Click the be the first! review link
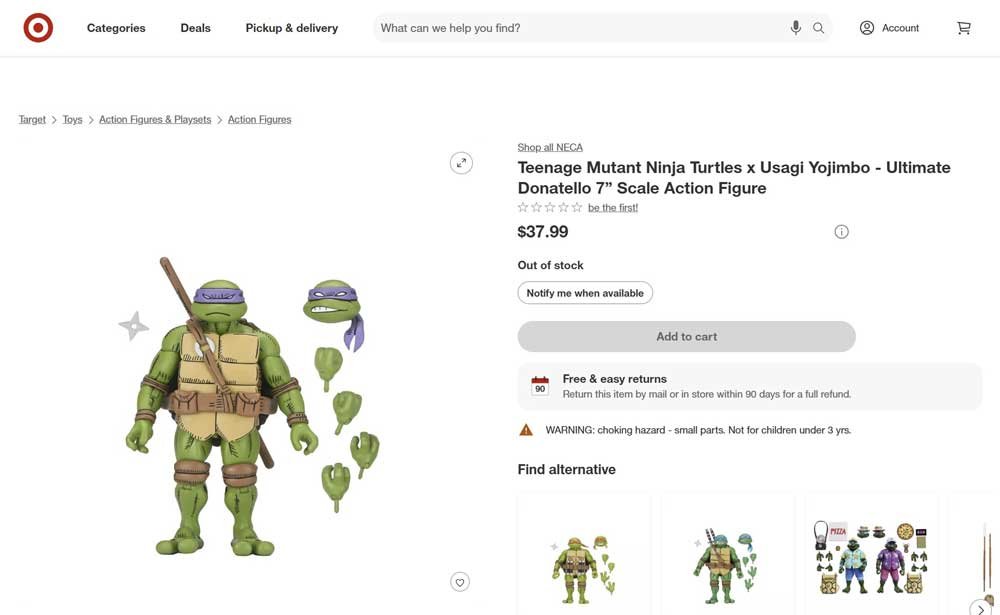 (x=613, y=207)
